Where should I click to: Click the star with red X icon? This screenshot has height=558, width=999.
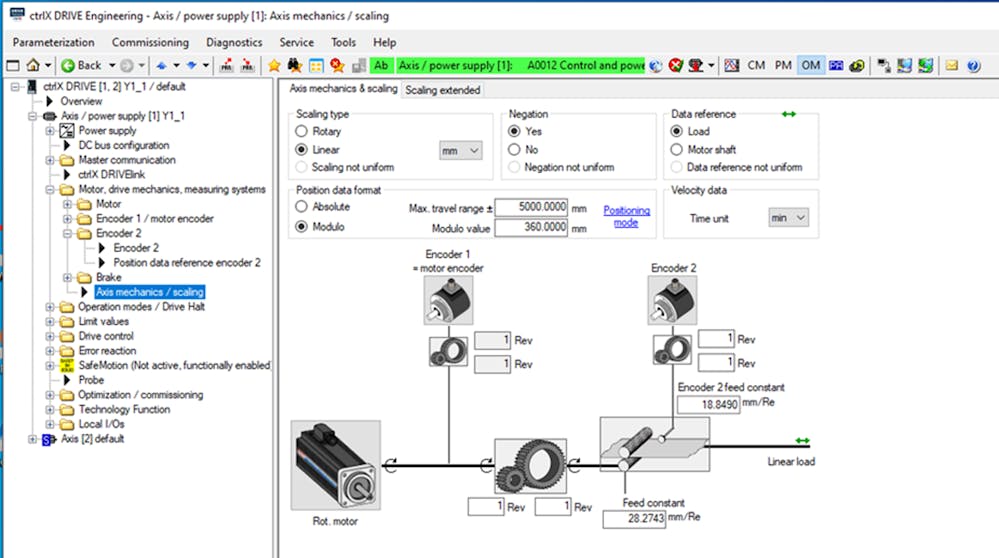(337, 66)
